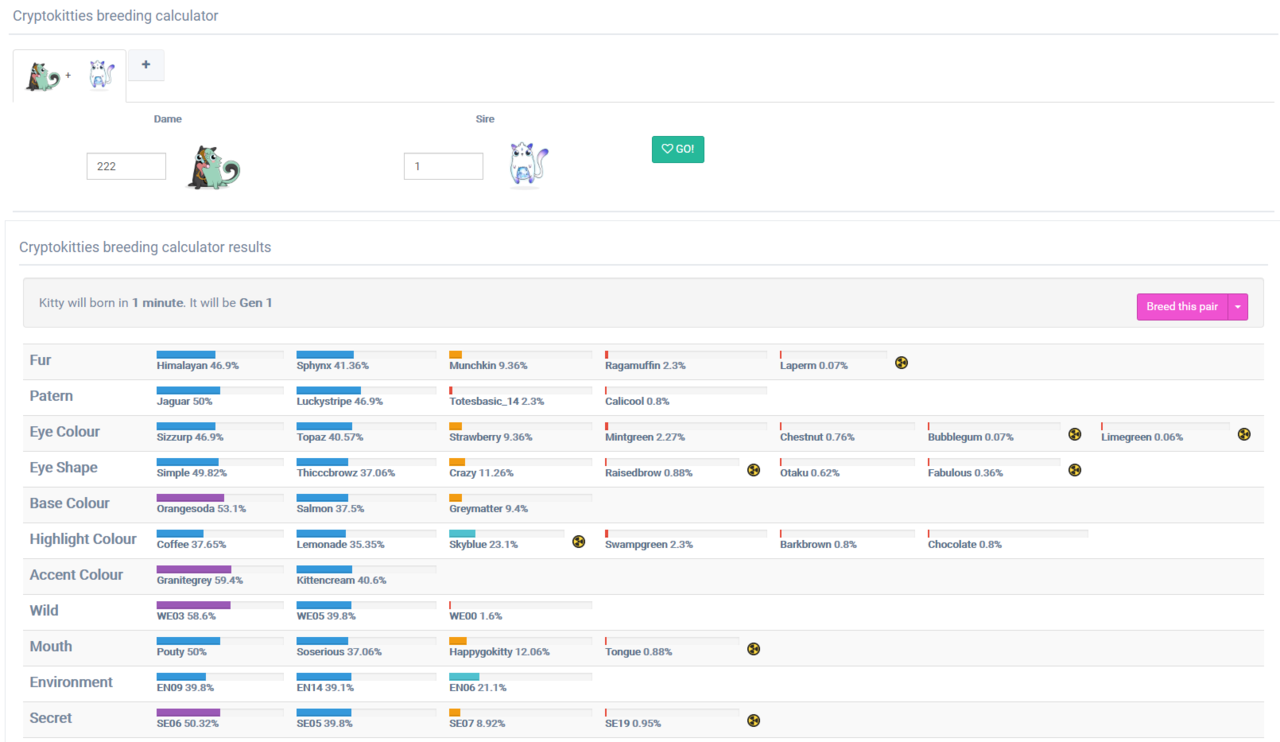The height and width of the screenshot is (742, 1280).
Task: Click the Coffee 37.65% label
Action: click(191, 545)
